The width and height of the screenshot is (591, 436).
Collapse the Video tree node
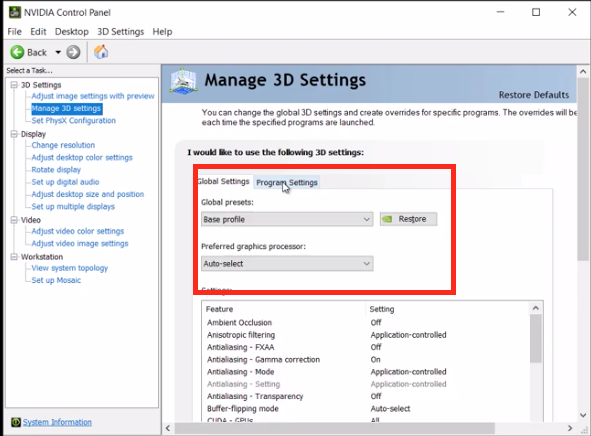14,220
